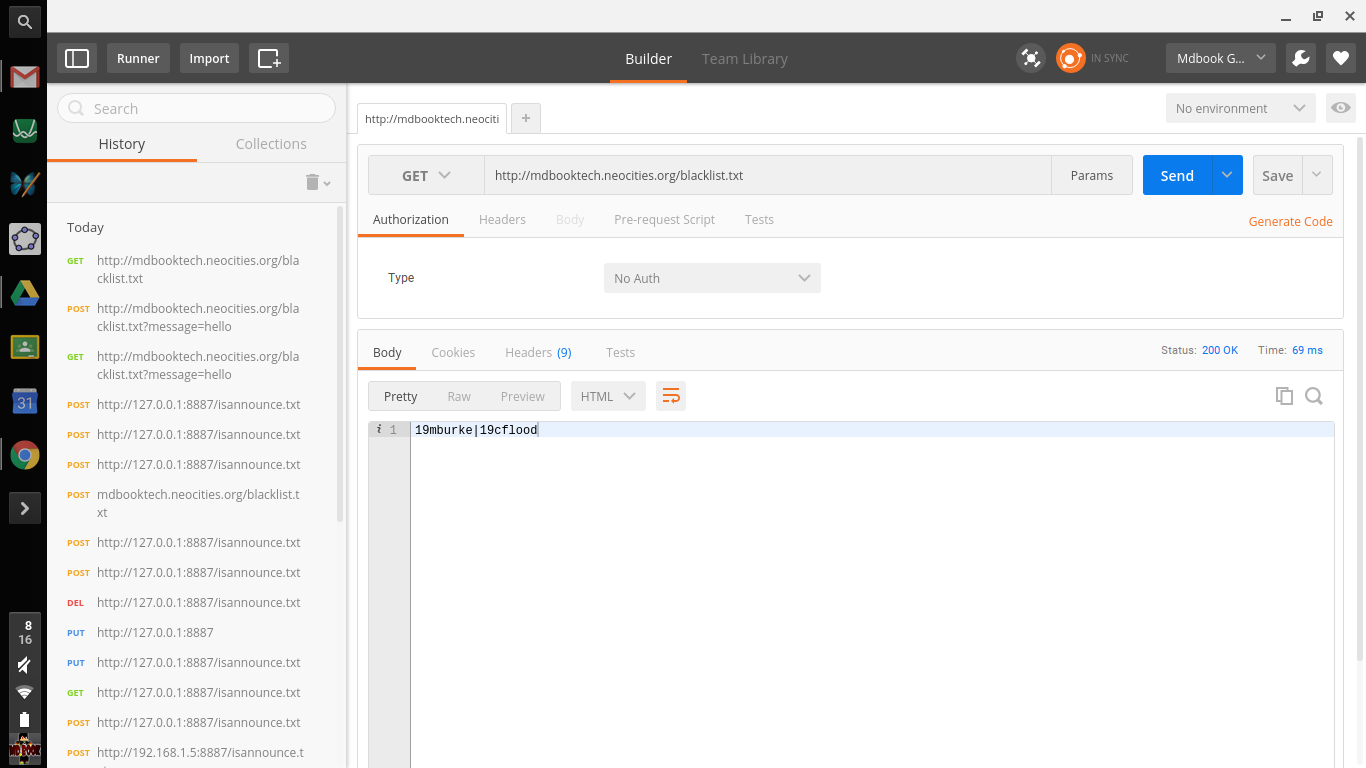
Task: Select the mdbooktech.neociti request tab
Action: tap(432, 118)
